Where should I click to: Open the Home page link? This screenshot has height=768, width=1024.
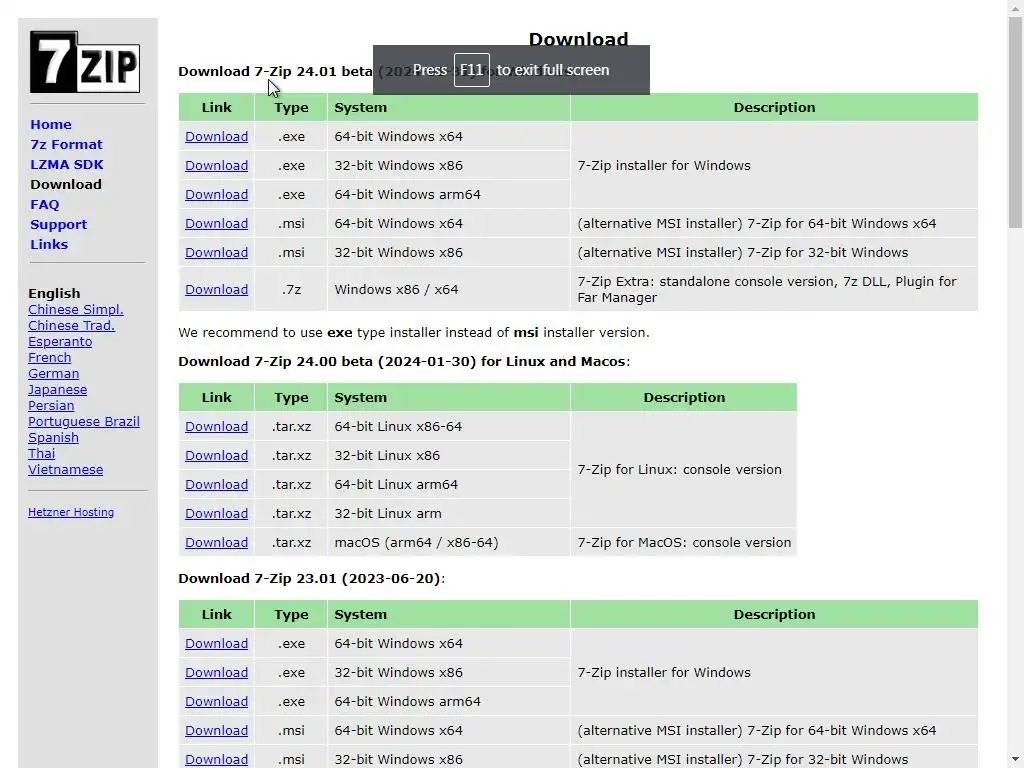point(51,124)
